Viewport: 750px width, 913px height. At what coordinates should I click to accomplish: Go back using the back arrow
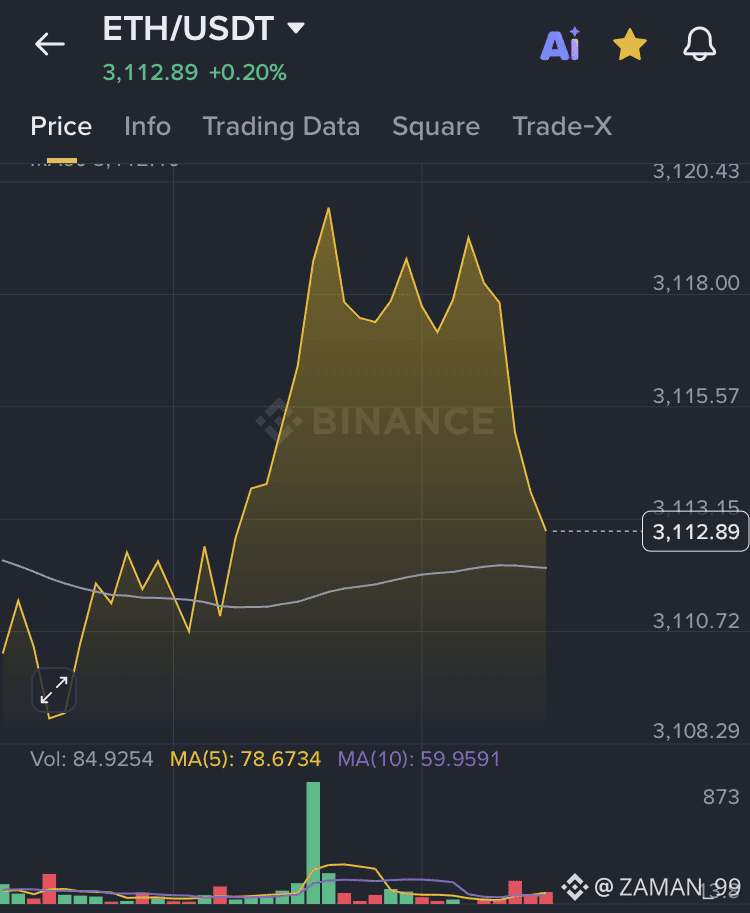coord(49,44)
